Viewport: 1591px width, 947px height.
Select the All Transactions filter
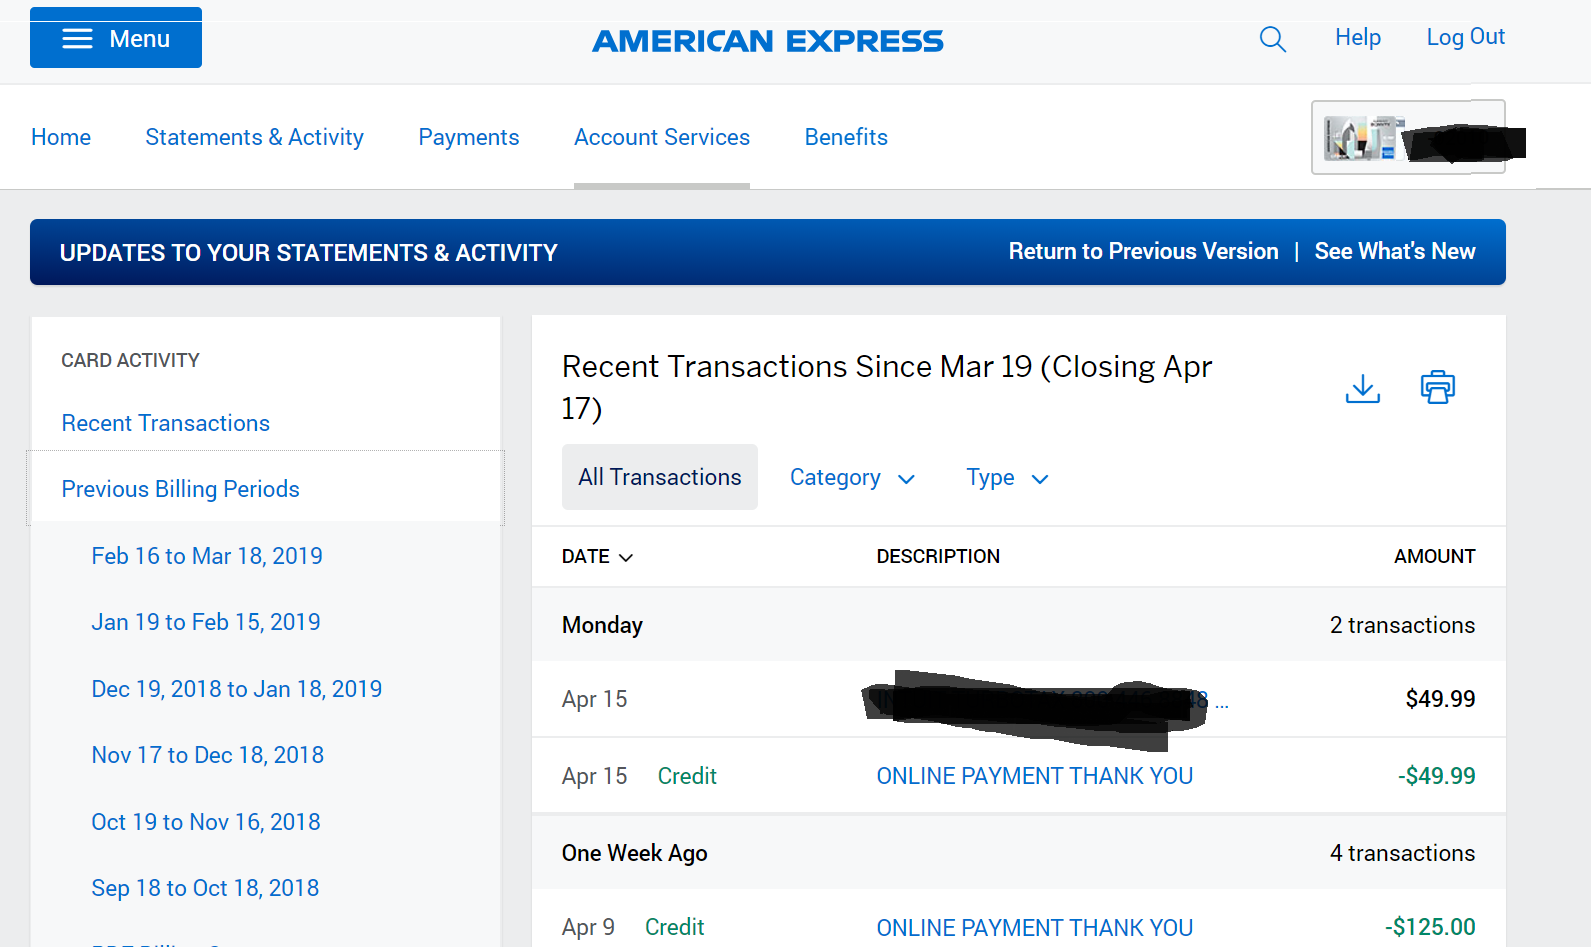[x=659, y=477]
